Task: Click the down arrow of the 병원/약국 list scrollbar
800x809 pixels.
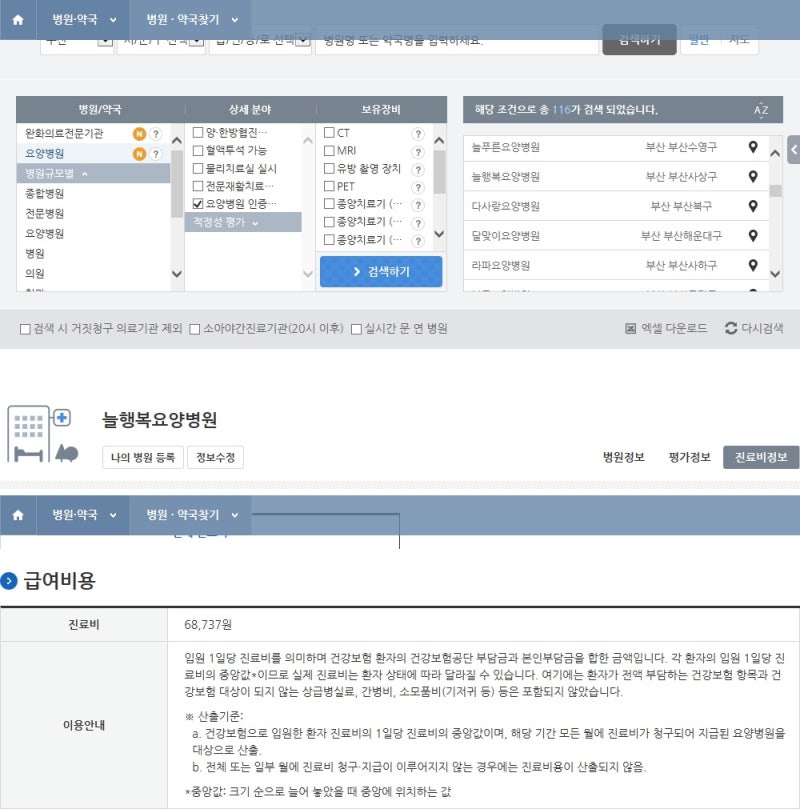Action: 176,274
